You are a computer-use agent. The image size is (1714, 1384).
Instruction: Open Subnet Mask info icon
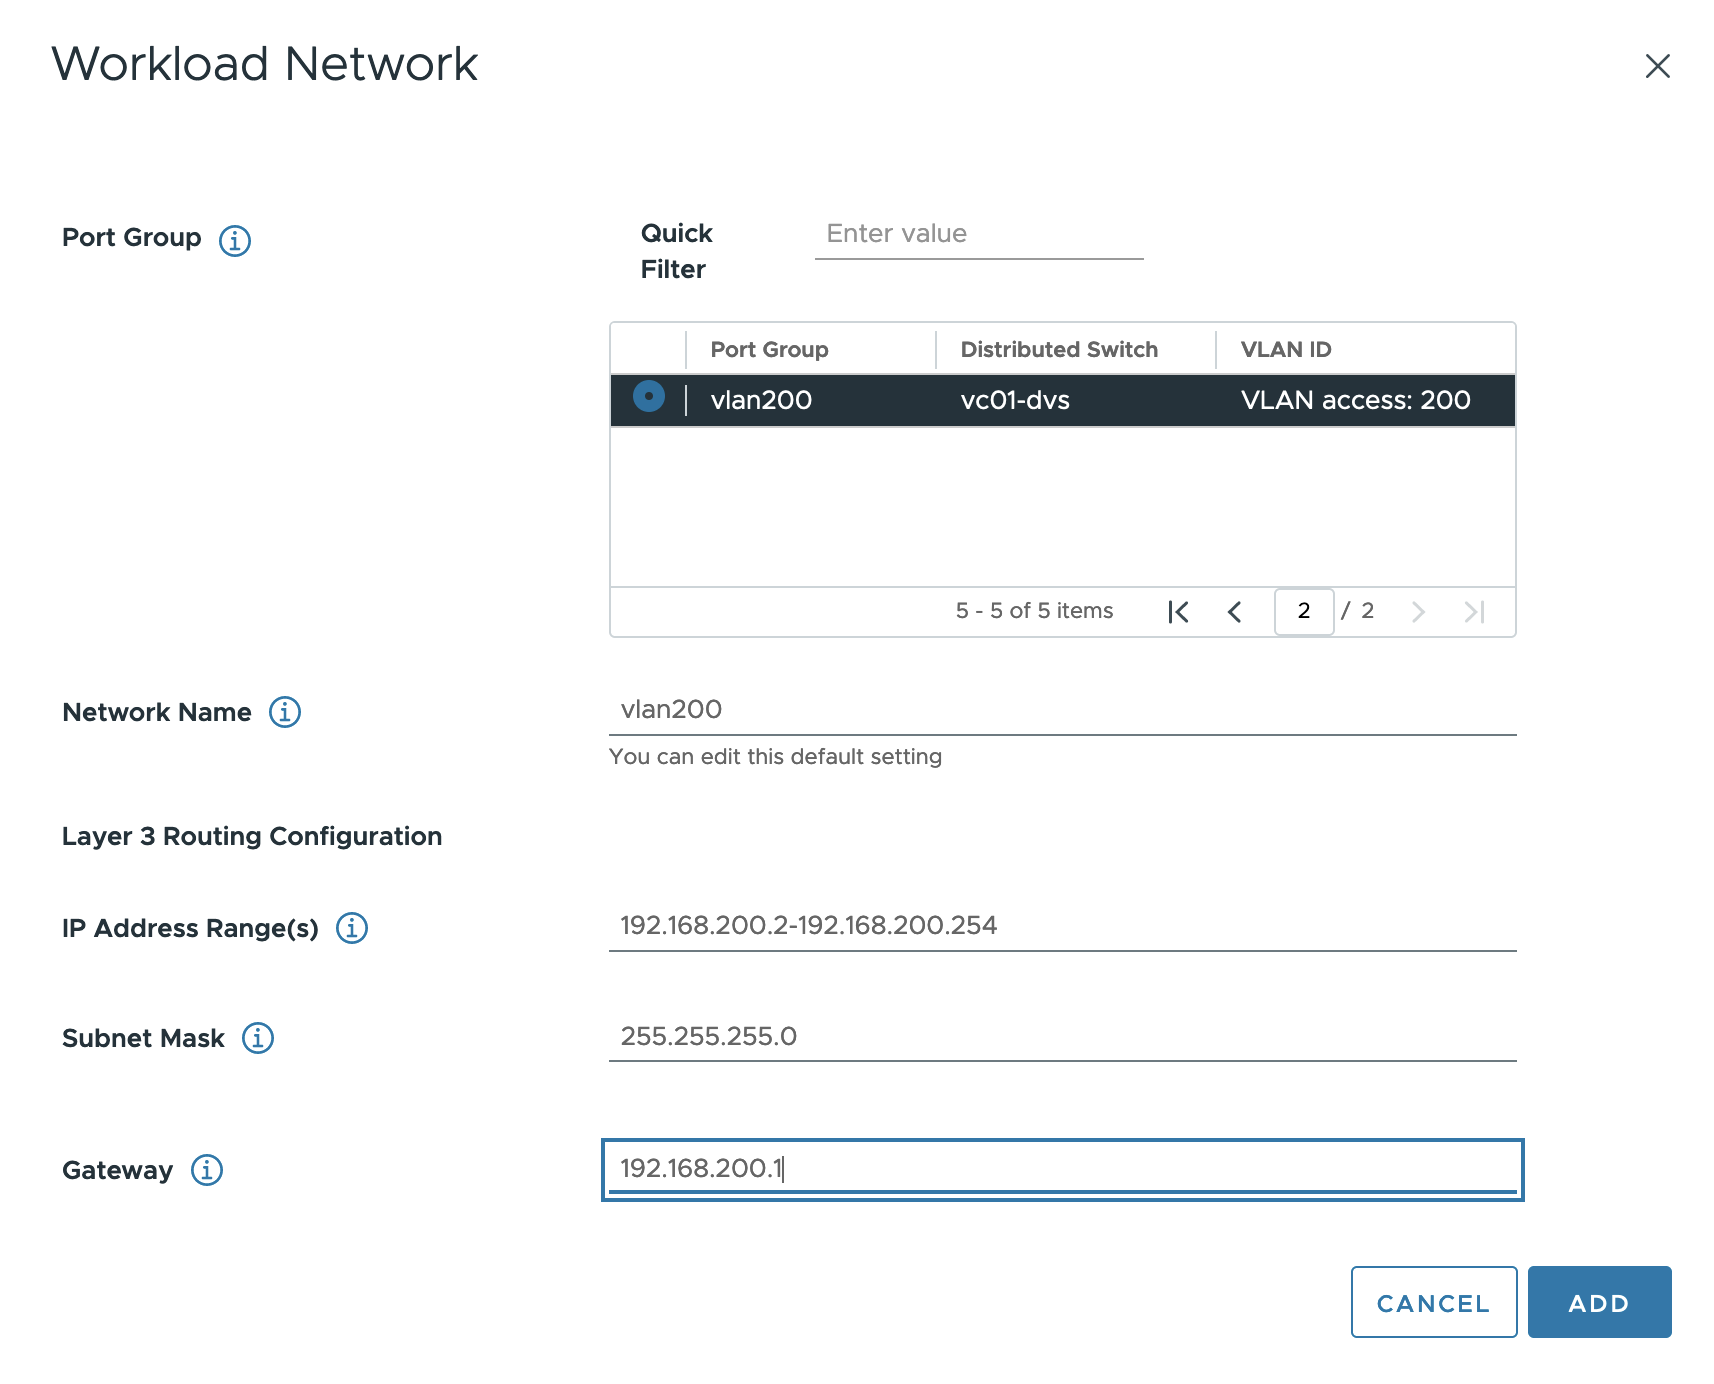point(258,1038)
